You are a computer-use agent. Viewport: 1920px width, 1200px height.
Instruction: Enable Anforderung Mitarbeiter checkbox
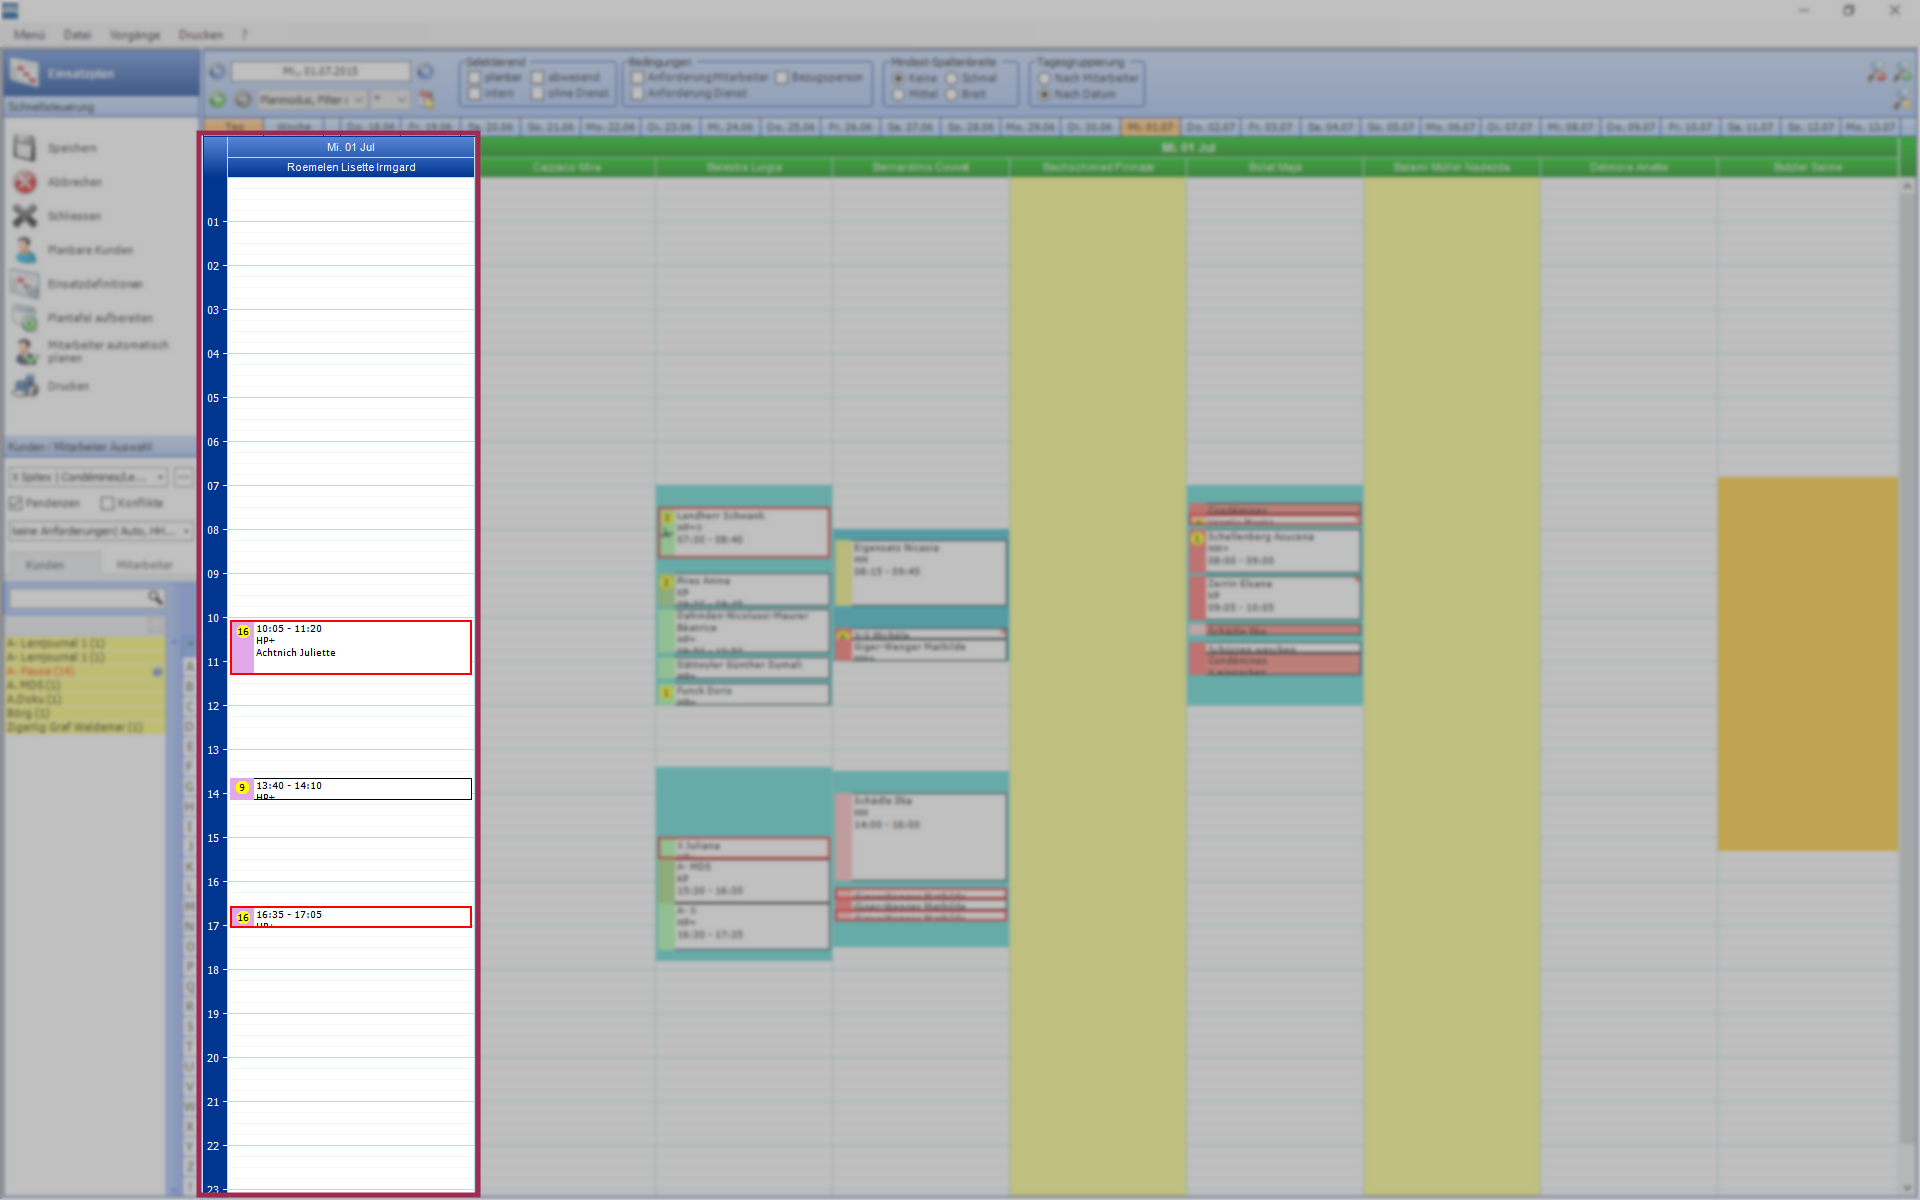click(x=637, y=78)
